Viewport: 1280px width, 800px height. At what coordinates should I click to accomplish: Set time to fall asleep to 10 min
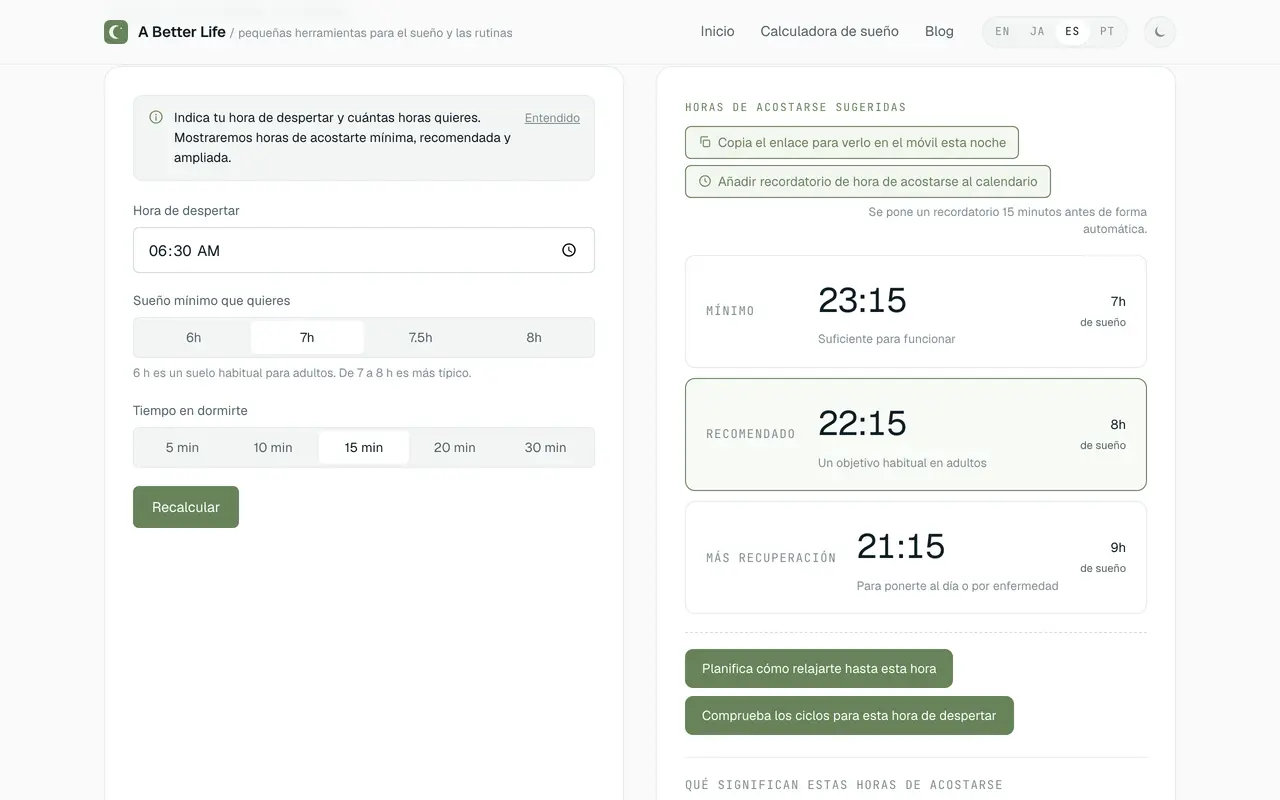[273, 447]
